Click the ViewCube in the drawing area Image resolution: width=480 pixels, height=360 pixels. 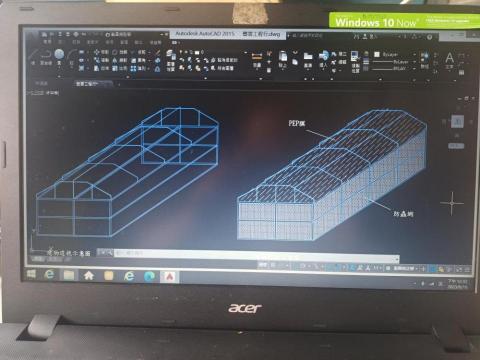[x=457, y=122]
